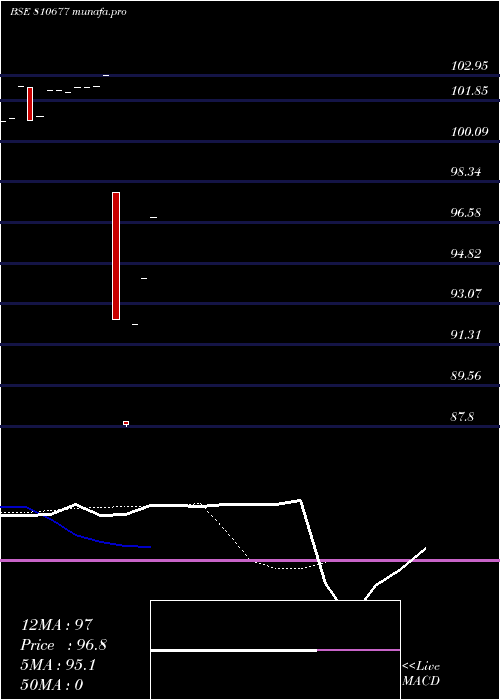Screen dimensions: 500x700
Task: Click the small red candle near 87.8
Action: pos(126,423)
